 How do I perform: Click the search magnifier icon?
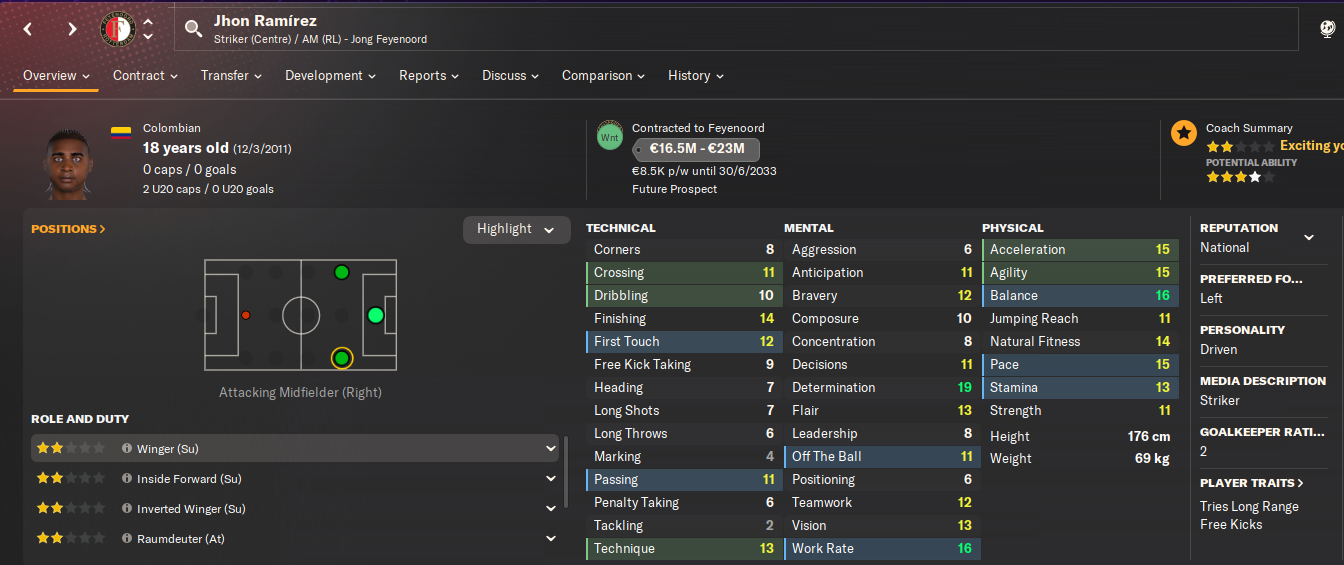tap(194, 29)
